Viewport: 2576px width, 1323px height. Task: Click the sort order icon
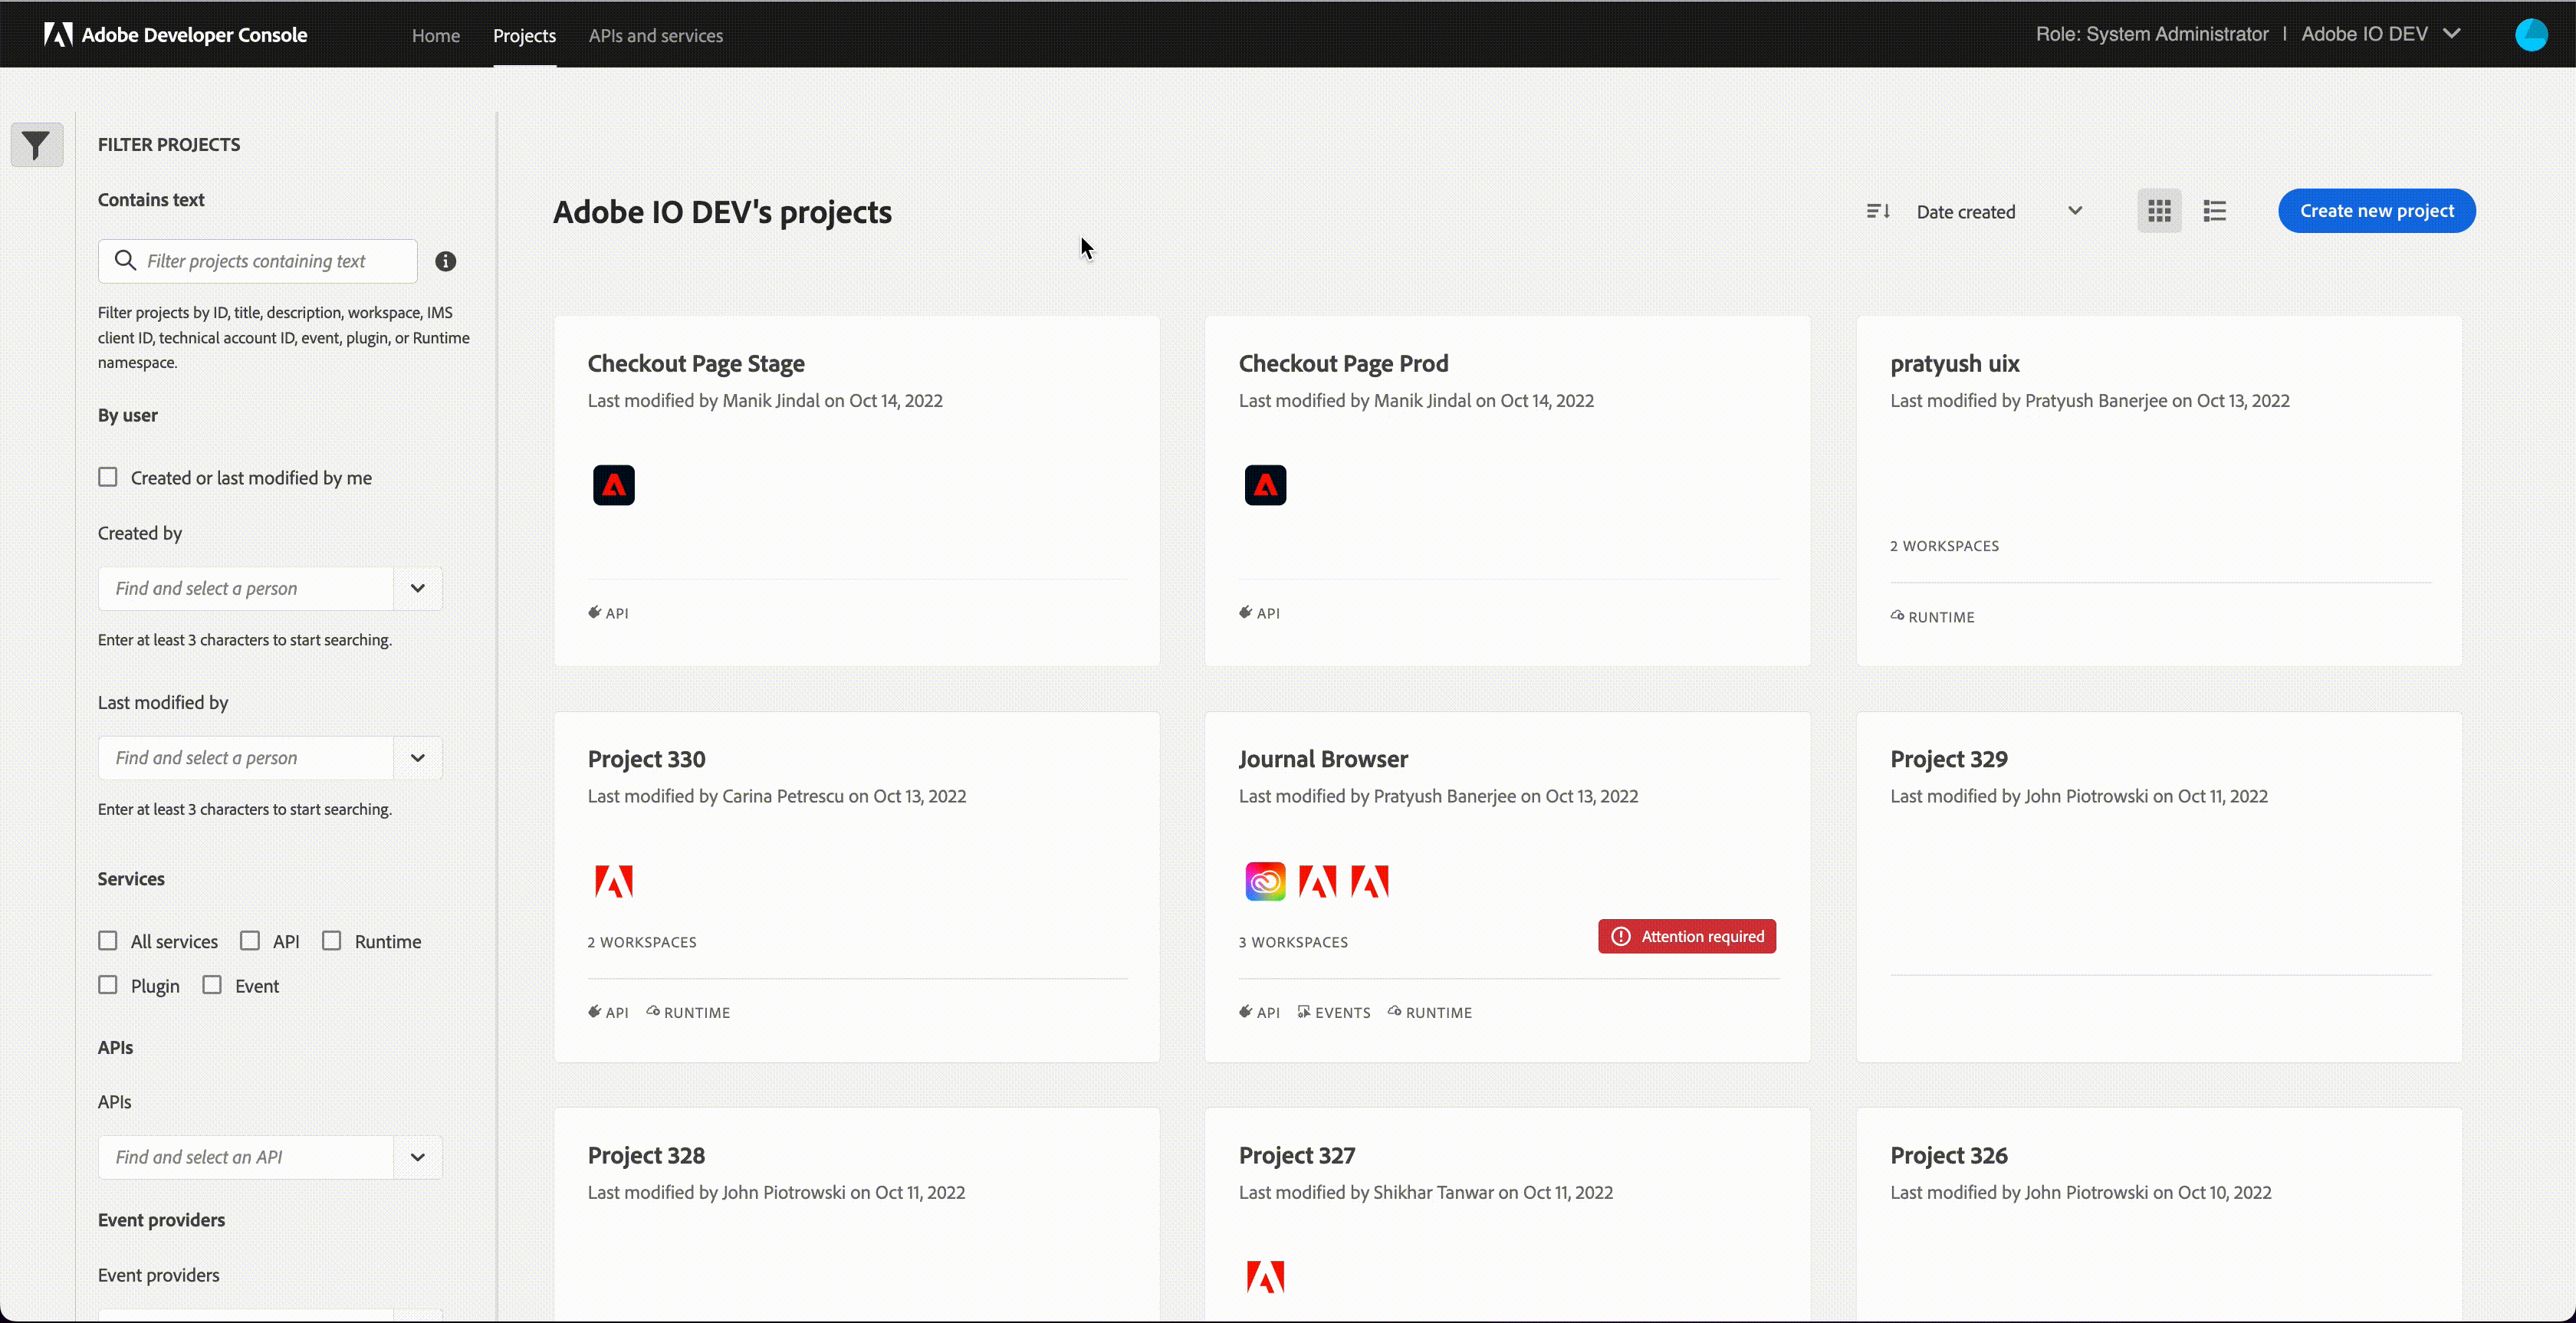(1877, 211)
